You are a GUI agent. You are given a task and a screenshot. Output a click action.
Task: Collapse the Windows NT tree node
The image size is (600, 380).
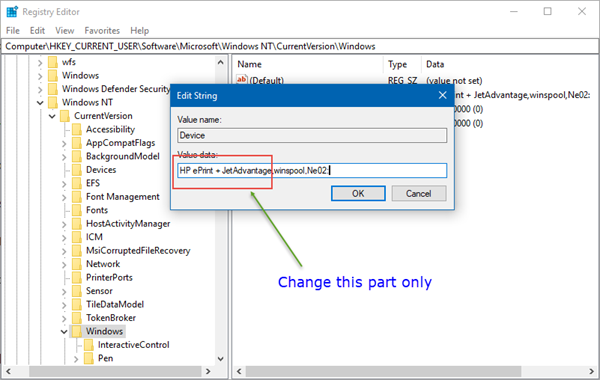pos(40,103)
